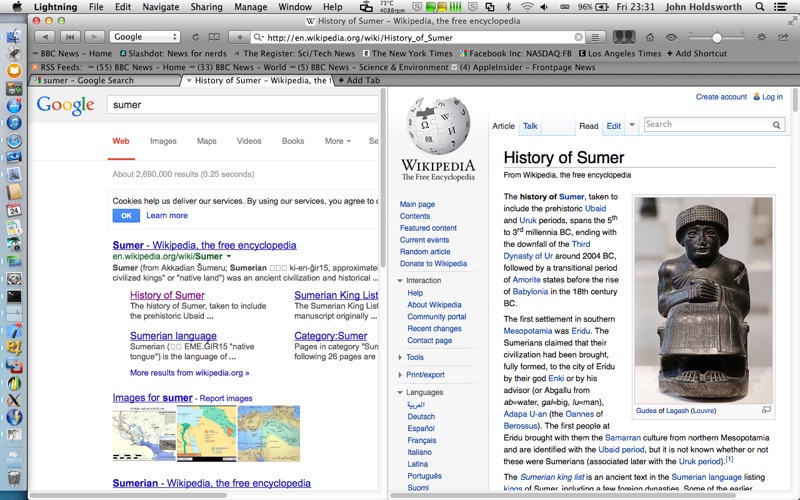
Task: Click the magnifier icon in address bar
Action: coord(259,37)
